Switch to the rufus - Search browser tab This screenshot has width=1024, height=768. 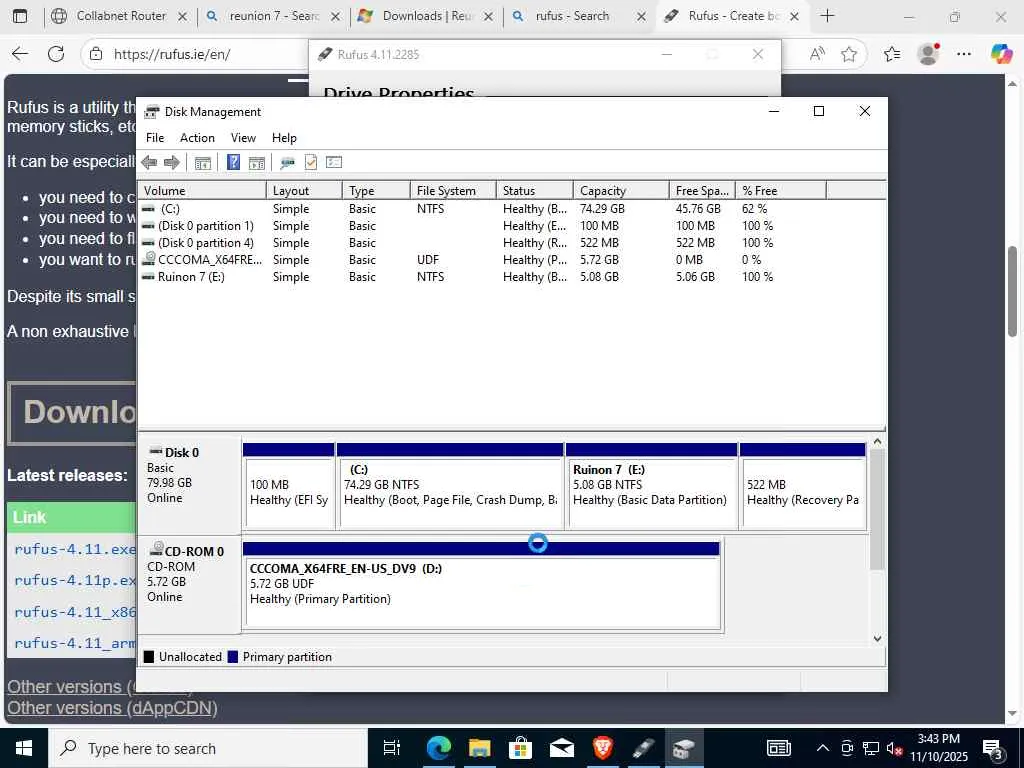click(579, 16)
